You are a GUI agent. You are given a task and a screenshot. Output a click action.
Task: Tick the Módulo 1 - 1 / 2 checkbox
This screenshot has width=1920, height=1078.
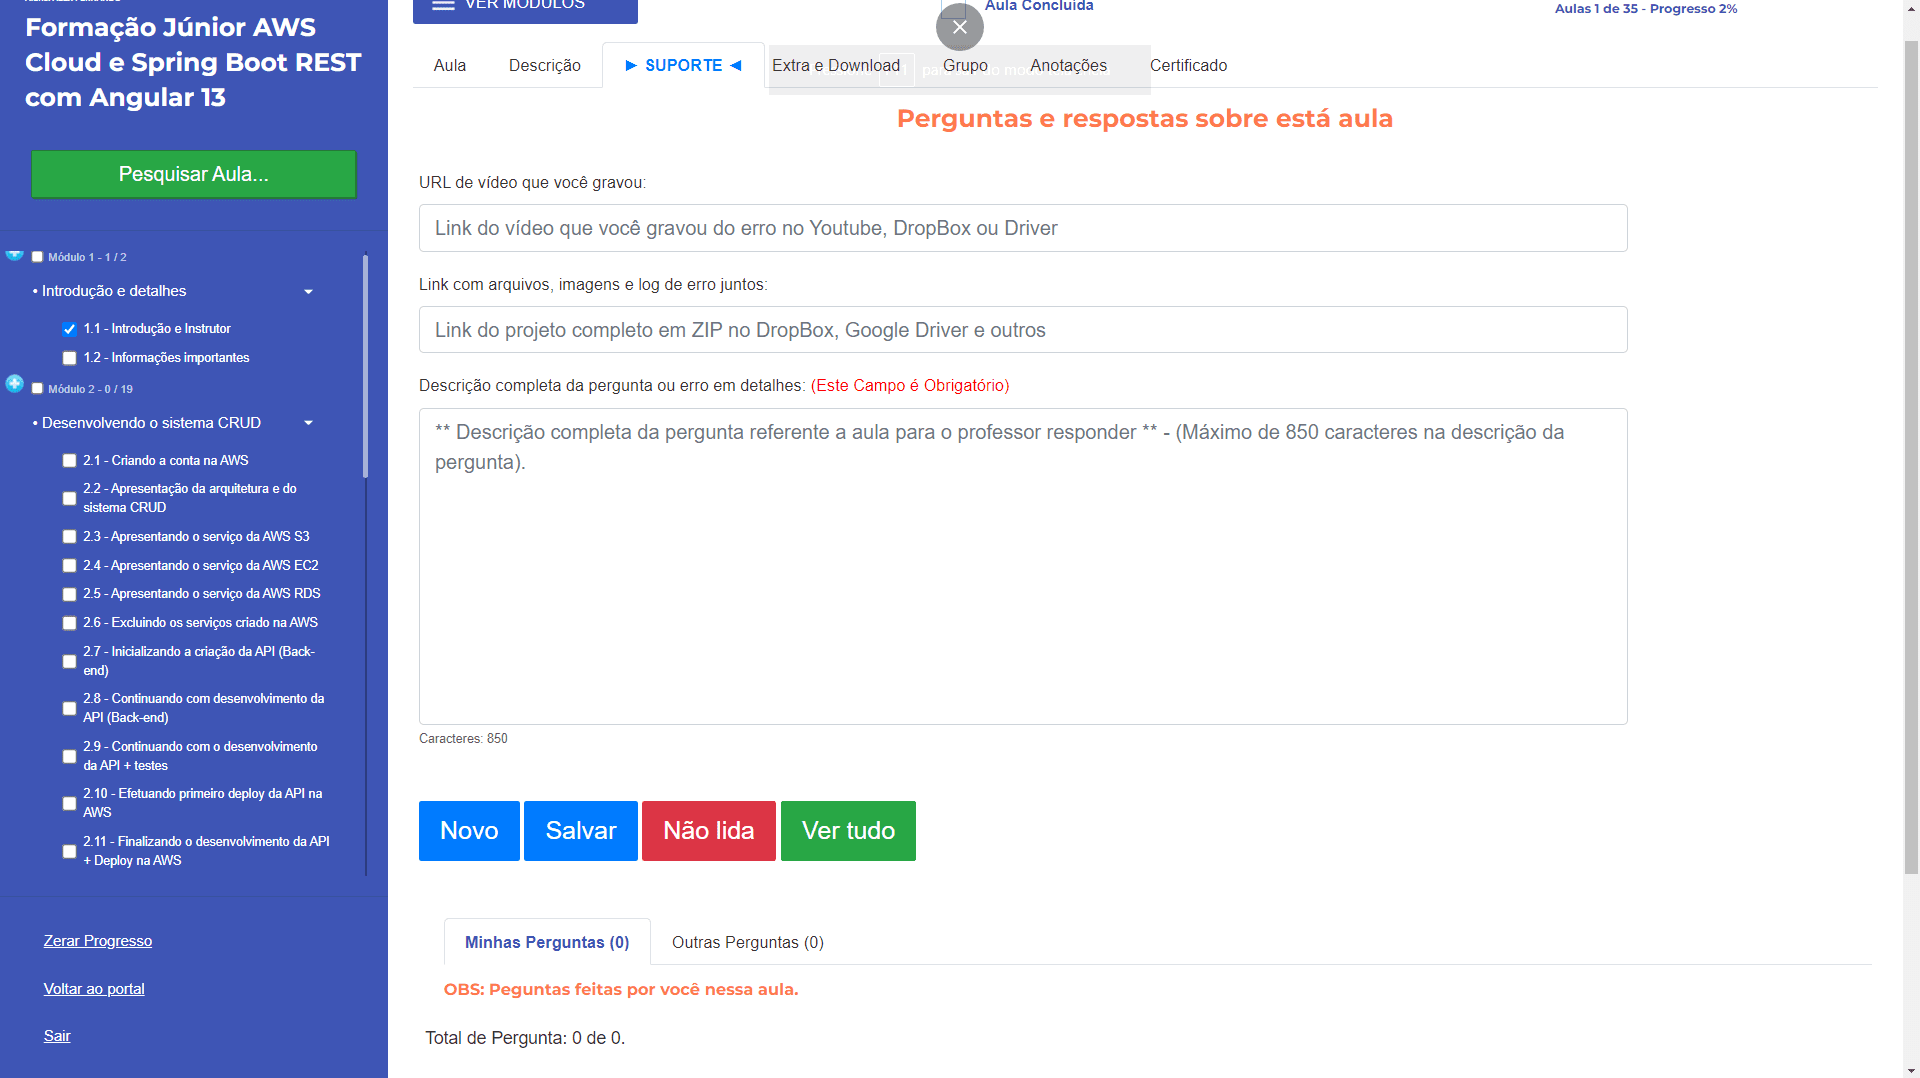[x=37, y=257]
